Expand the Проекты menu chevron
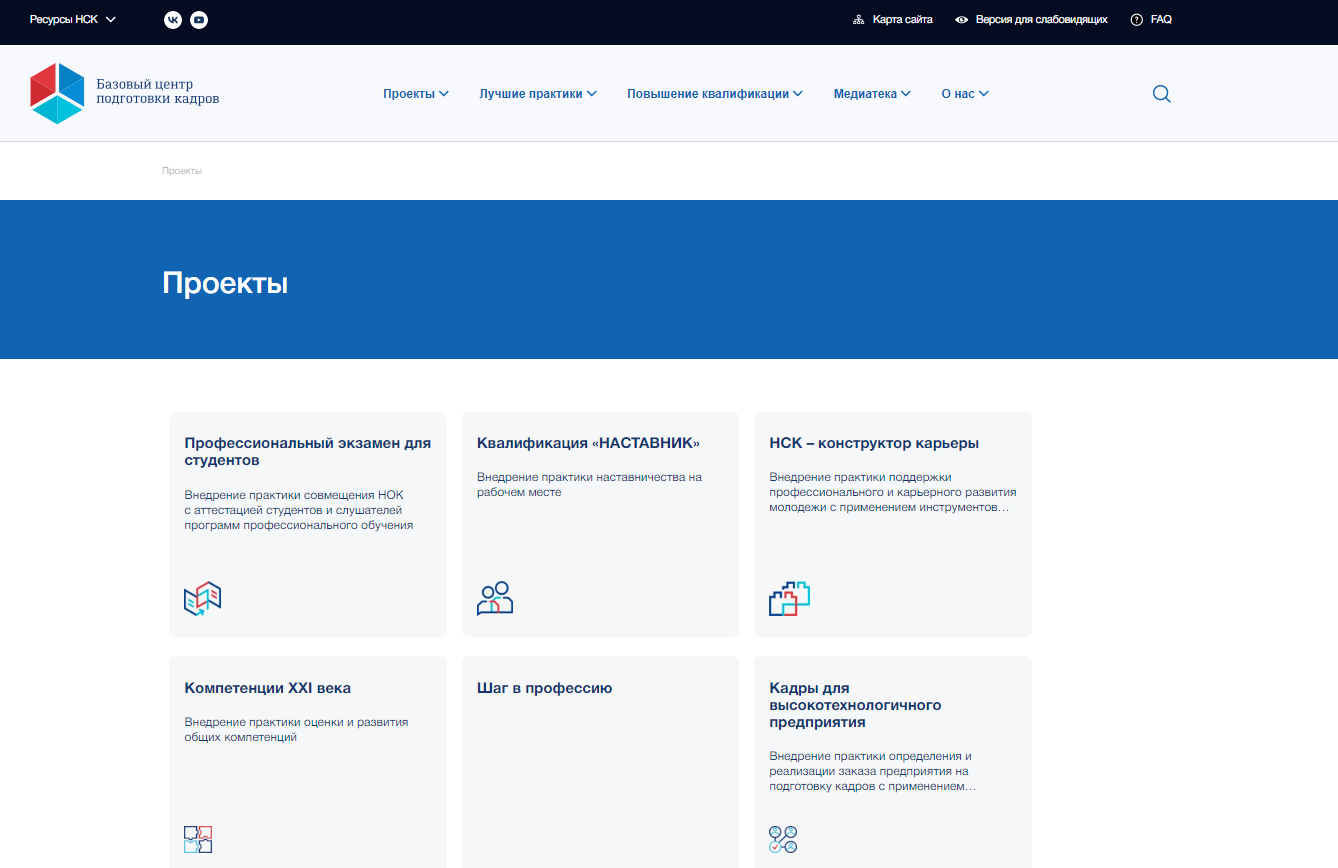Screen dimensions: 1338x868 [444, 94]
